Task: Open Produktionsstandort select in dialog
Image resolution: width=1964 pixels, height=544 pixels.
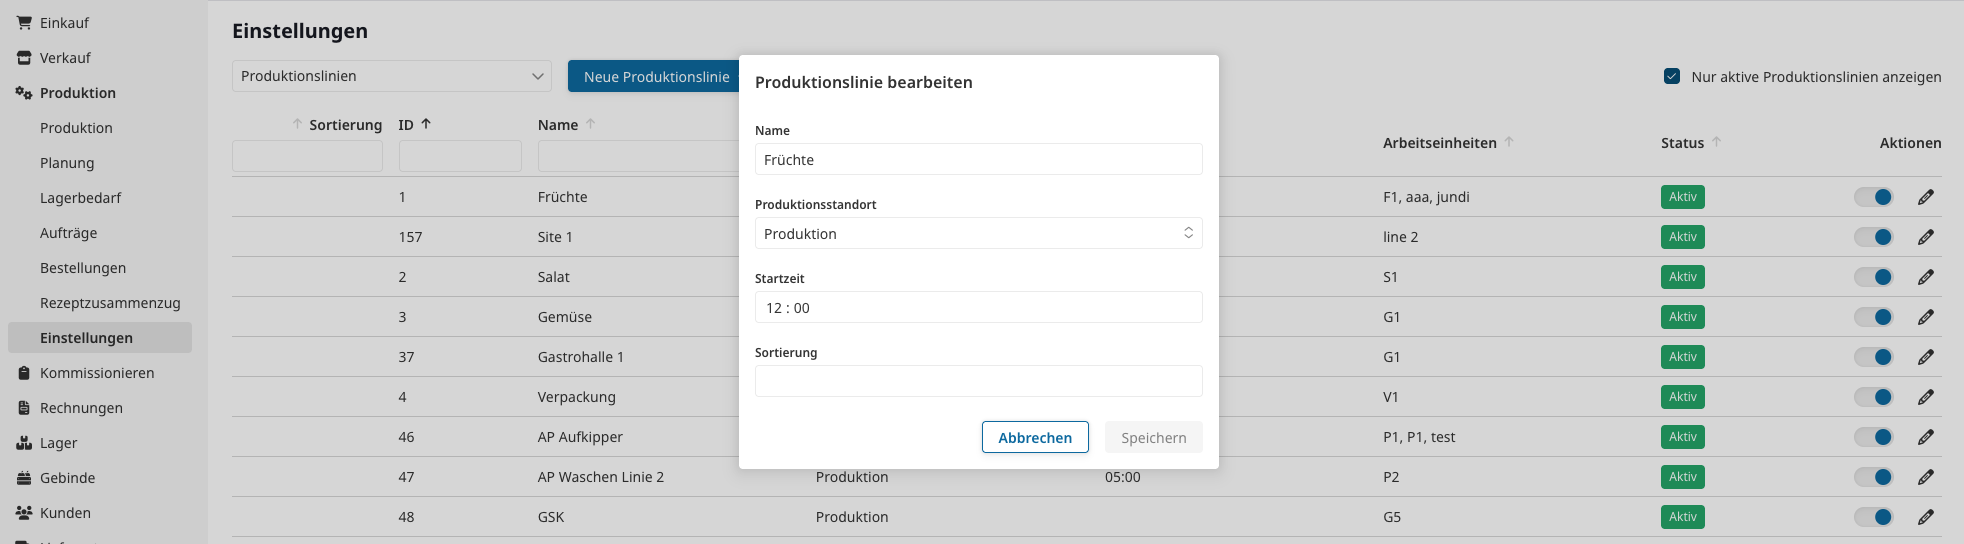Action: [978, 233]
